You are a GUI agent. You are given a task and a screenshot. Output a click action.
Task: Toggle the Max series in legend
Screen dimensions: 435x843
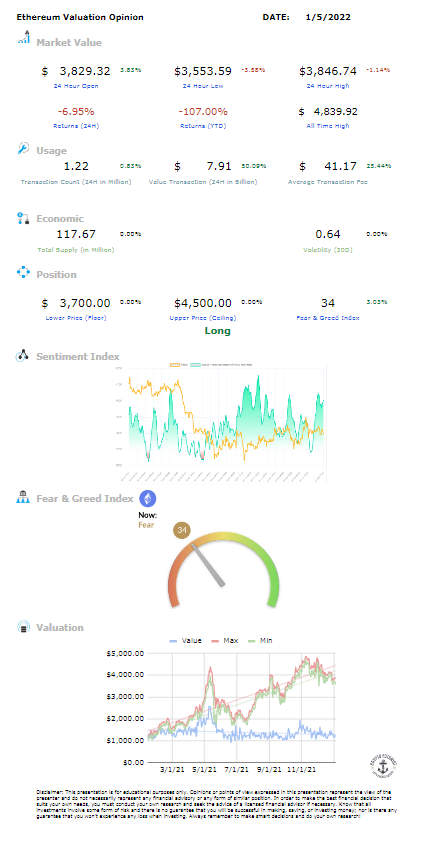[x=226, y=640]
